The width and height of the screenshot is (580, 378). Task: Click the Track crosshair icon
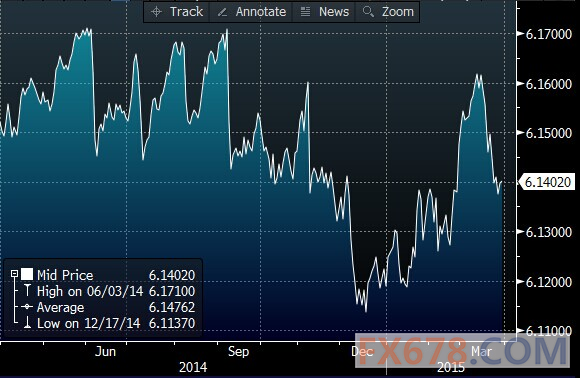pos(156,12)
